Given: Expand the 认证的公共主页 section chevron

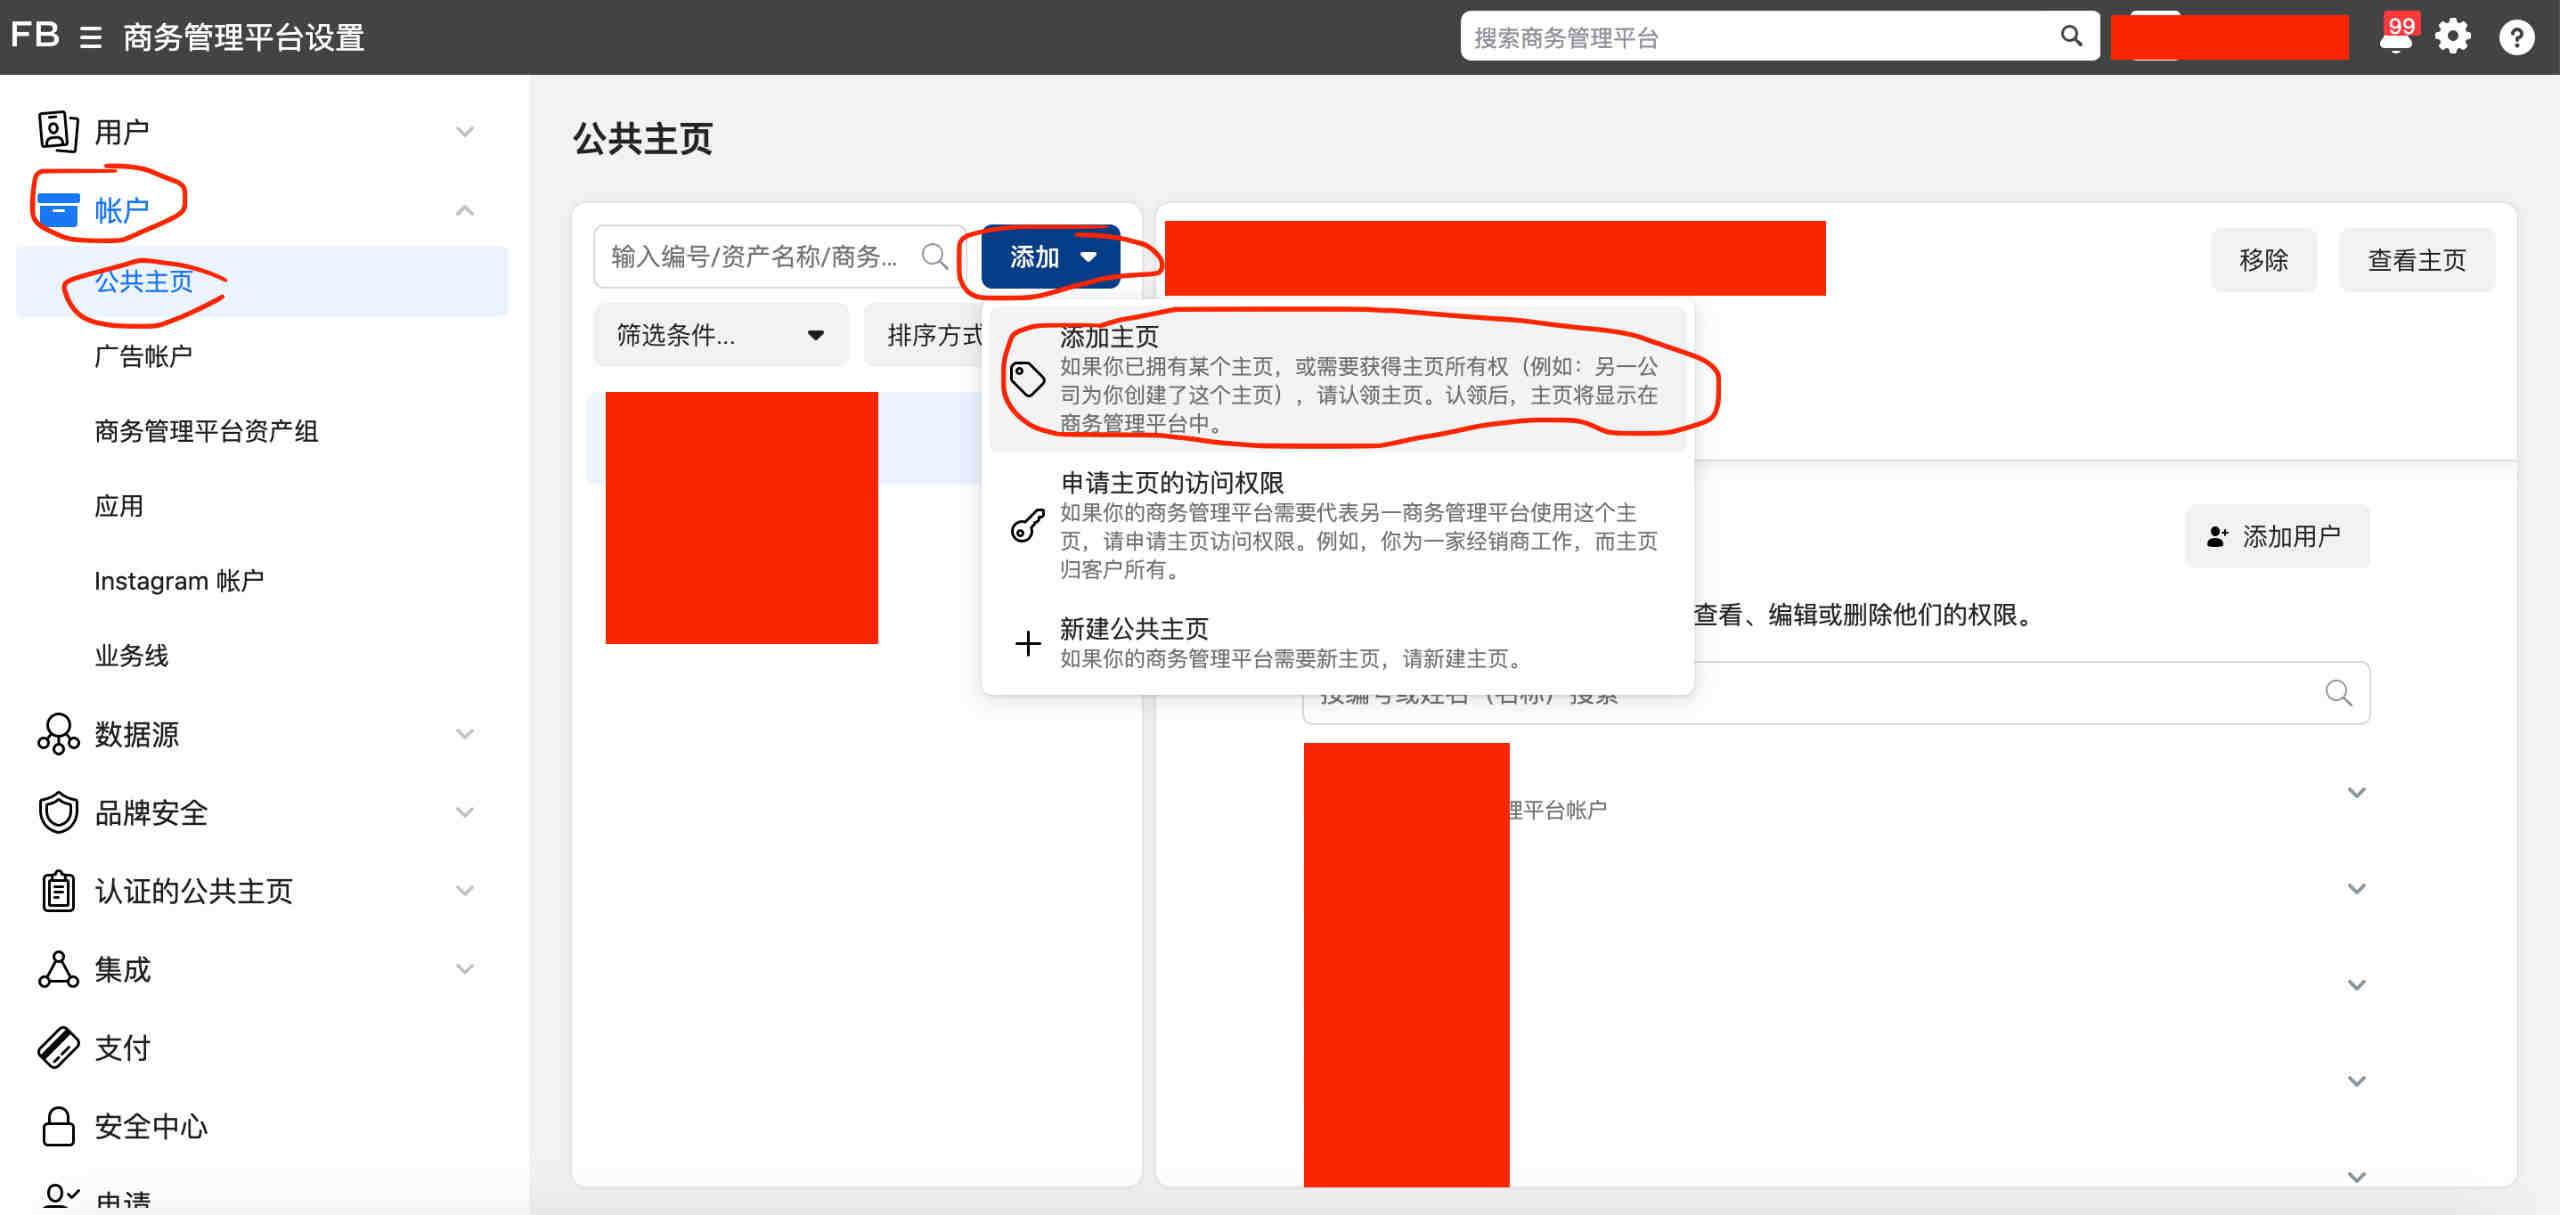Looking at the screenshot, I should pyautogui.click(x=465, y=890).
